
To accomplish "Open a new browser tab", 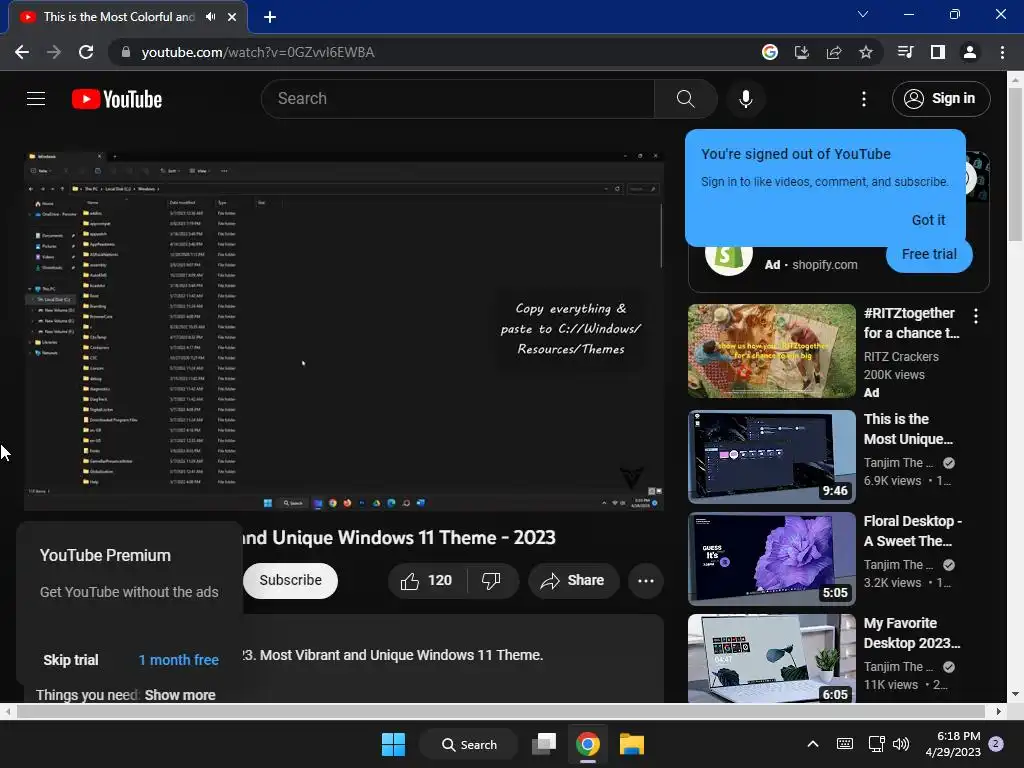I will click(270, 17).
